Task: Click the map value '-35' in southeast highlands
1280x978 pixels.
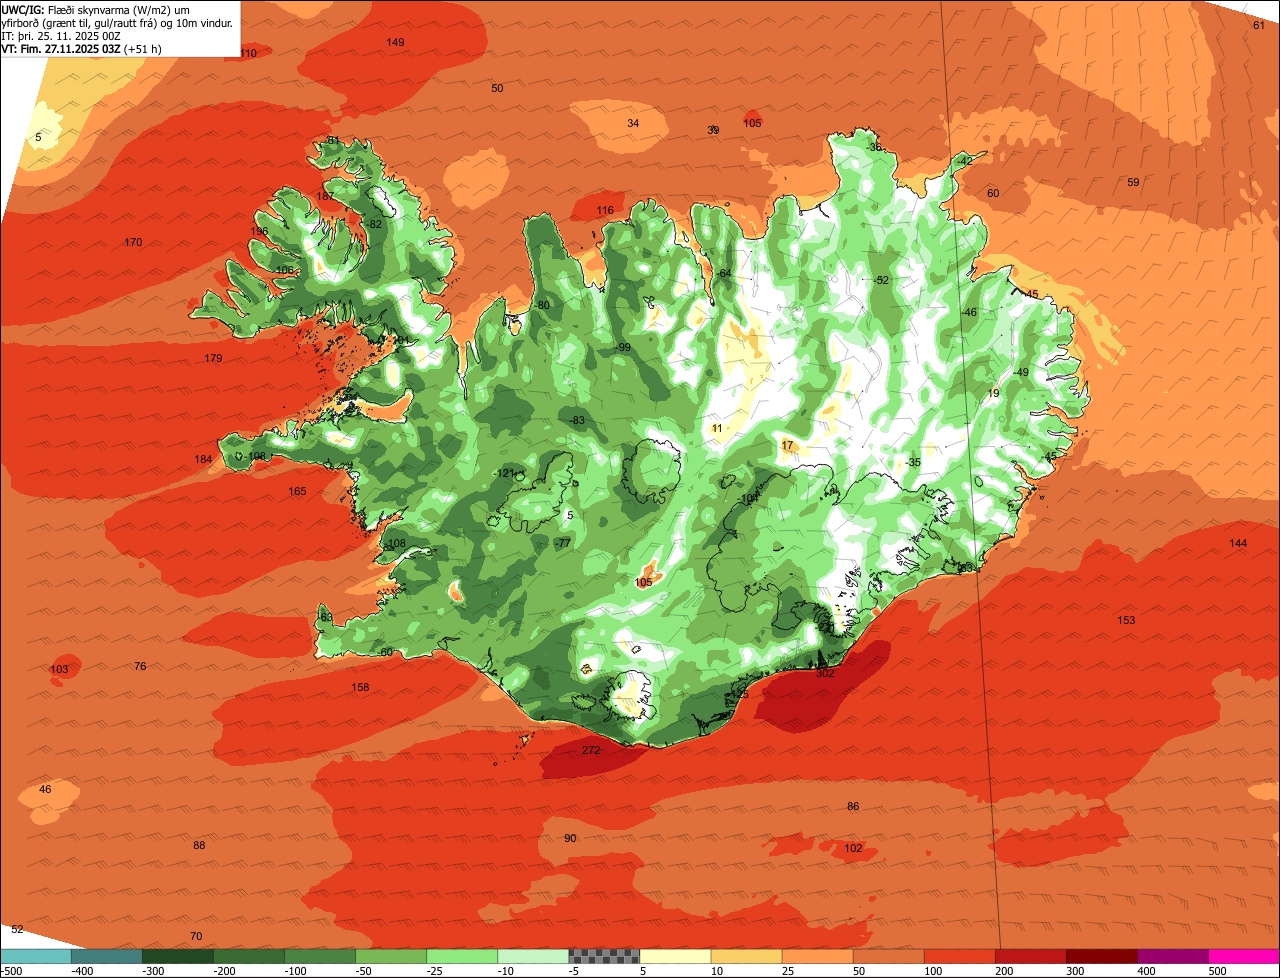Action: point(912,462)
